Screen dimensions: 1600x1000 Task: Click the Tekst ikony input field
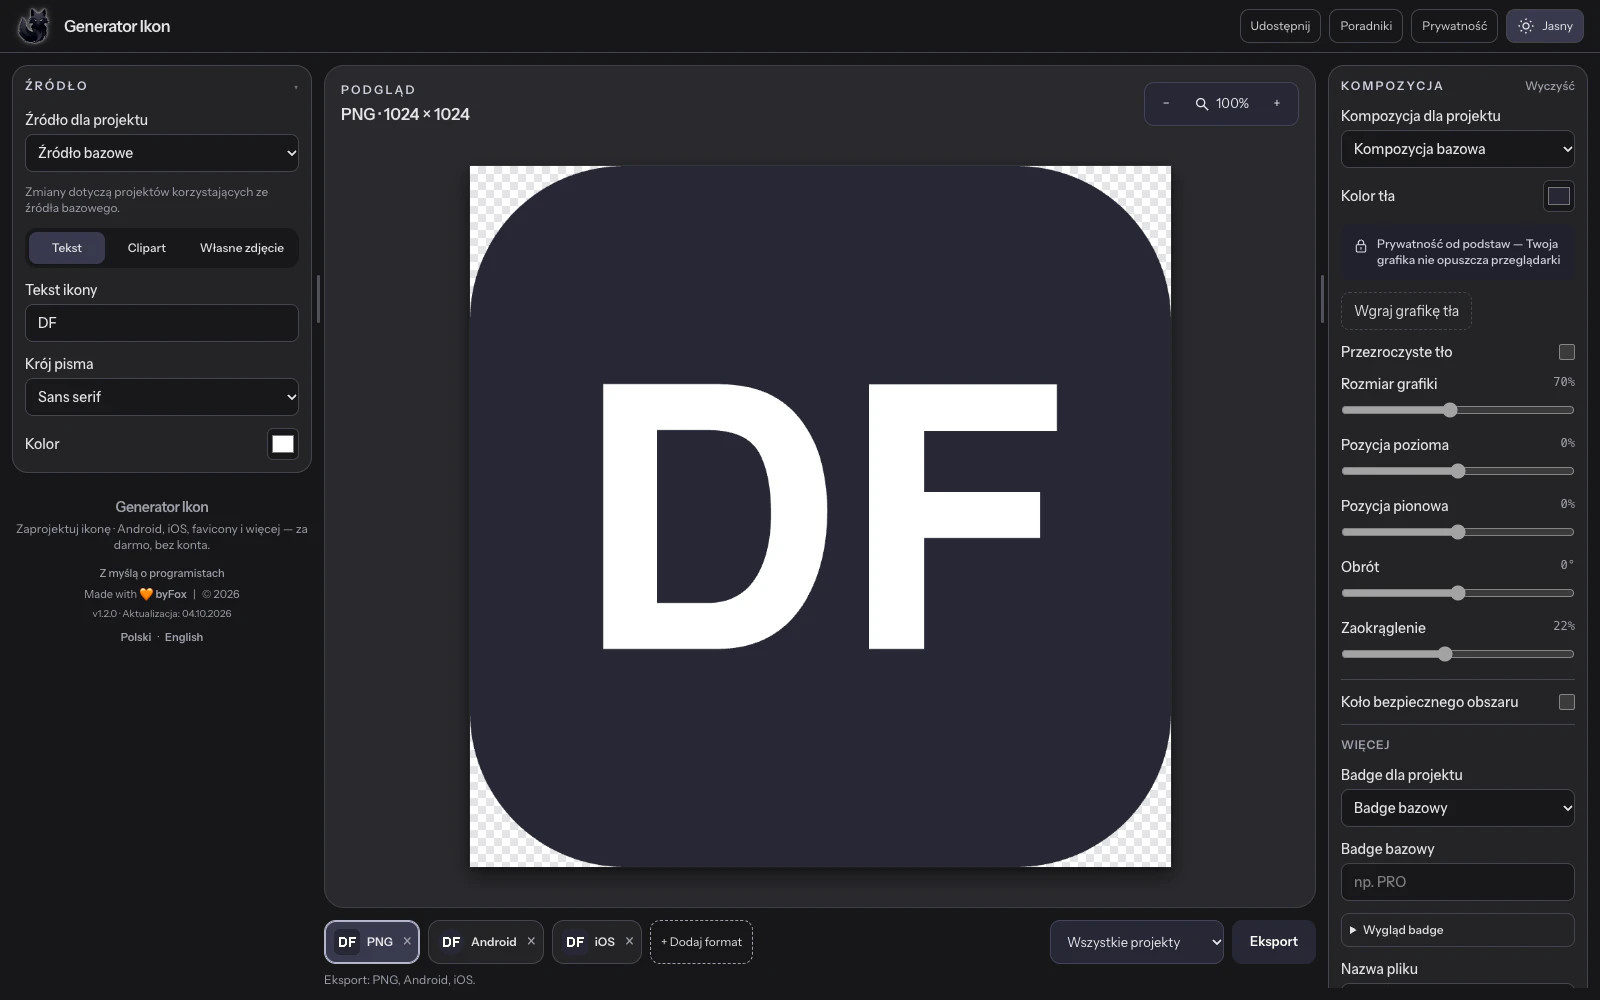pyautogui.click(x=162, y=323)
